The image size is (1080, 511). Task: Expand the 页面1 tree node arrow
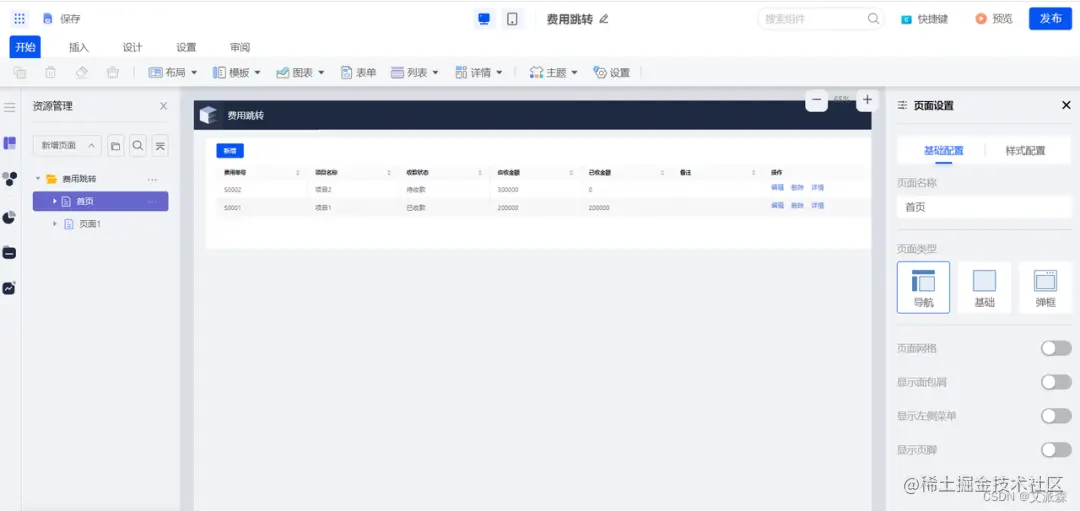pyautogui.click(x=55, y=224)
